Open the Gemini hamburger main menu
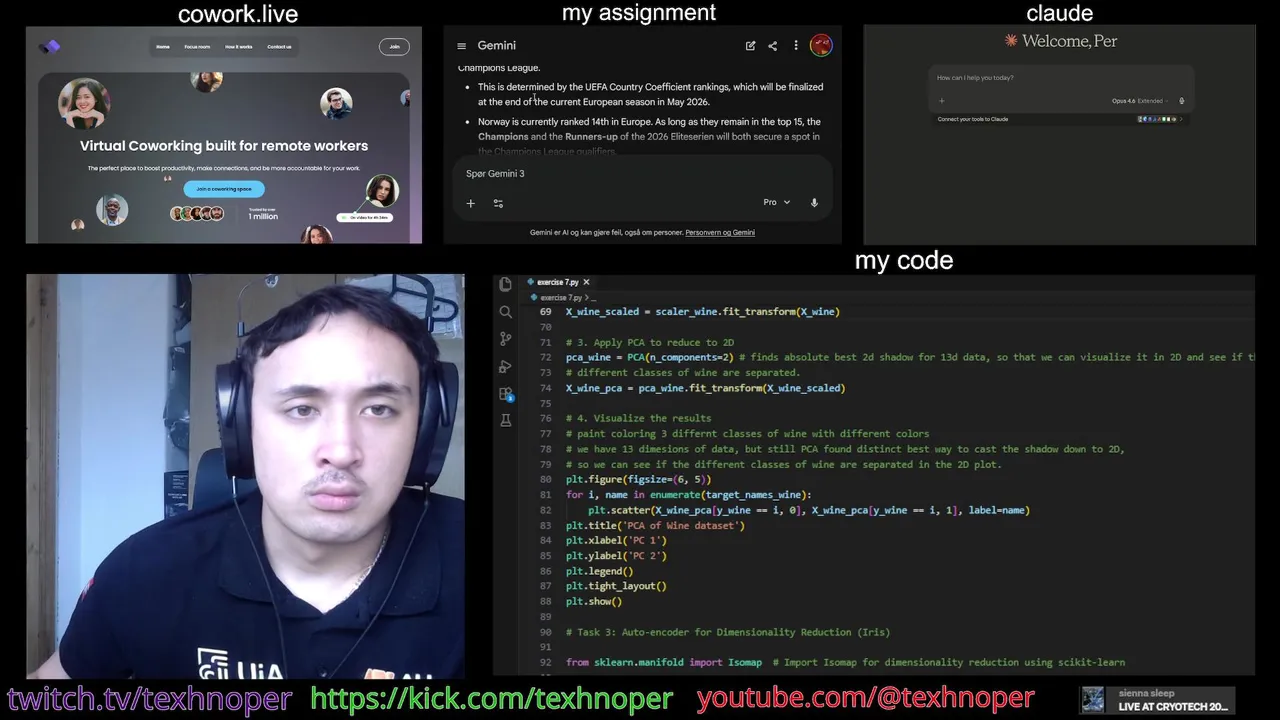 tap(461, 46)
